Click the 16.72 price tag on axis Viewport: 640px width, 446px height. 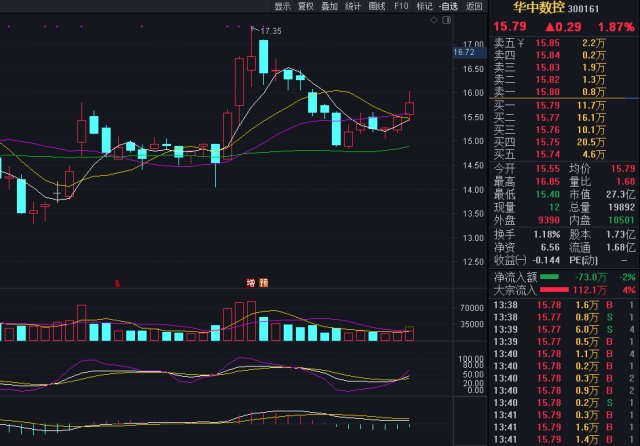tap(462, 52)
